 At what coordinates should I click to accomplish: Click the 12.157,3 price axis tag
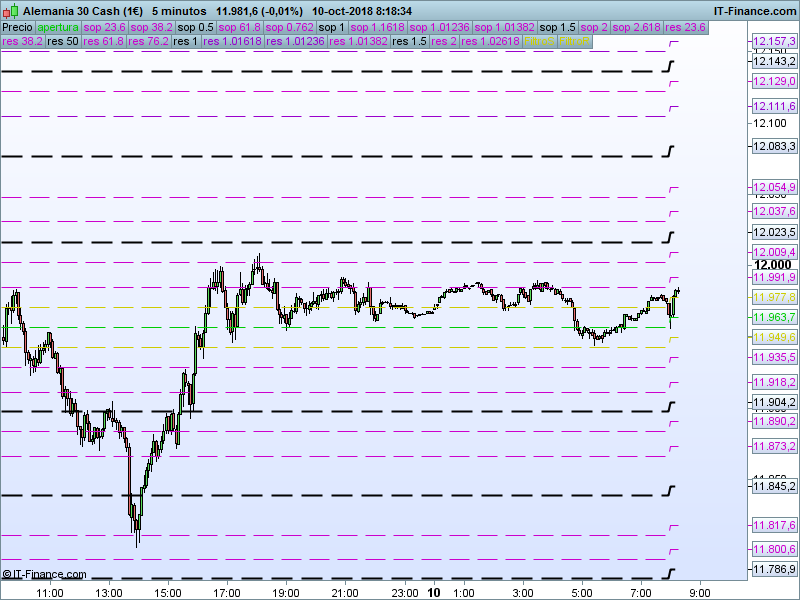(x=774, y=41)
